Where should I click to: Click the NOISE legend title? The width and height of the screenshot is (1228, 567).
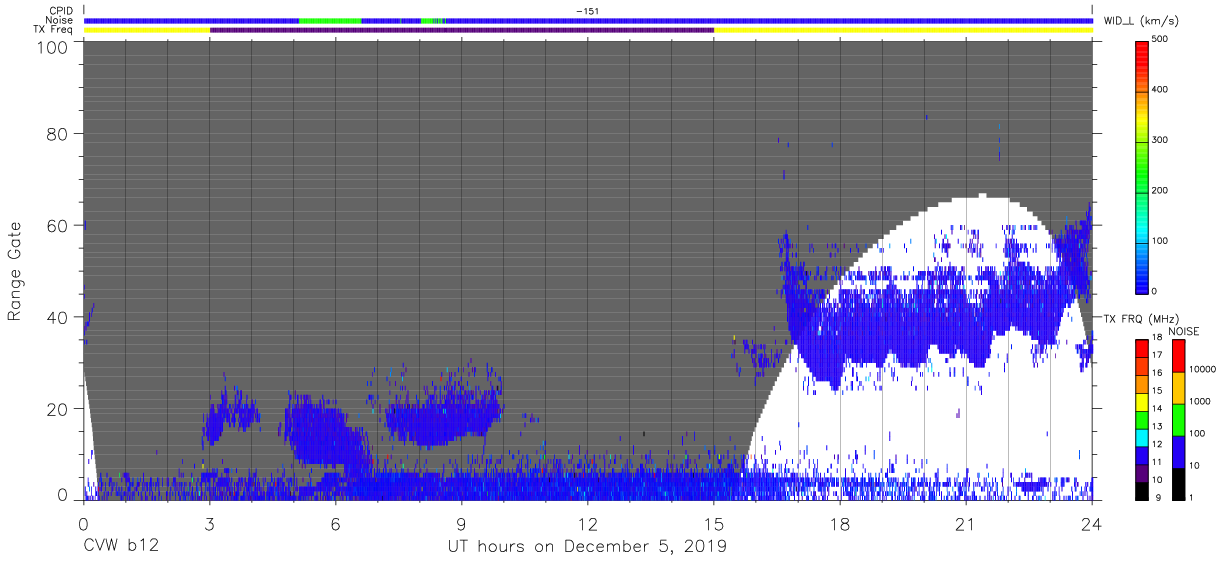pos(1182,332)
